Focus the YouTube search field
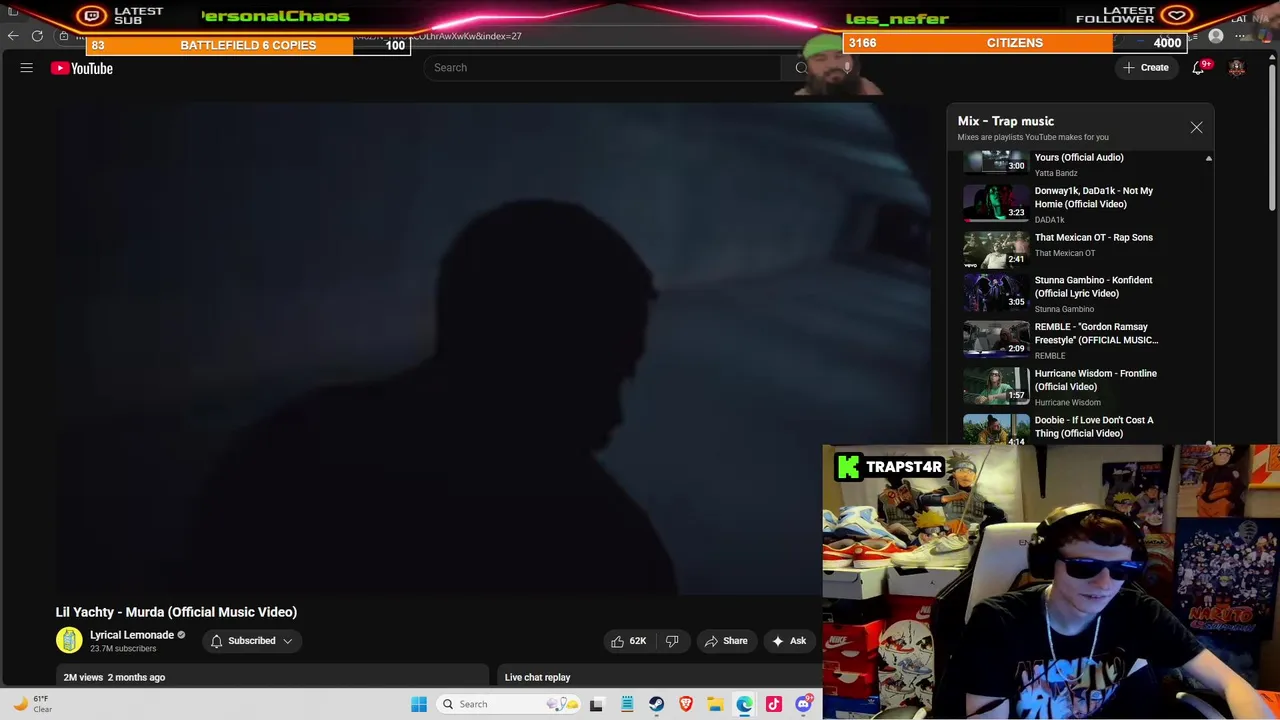The height and width of the screenshot is (720, 1280). point(603,68)
